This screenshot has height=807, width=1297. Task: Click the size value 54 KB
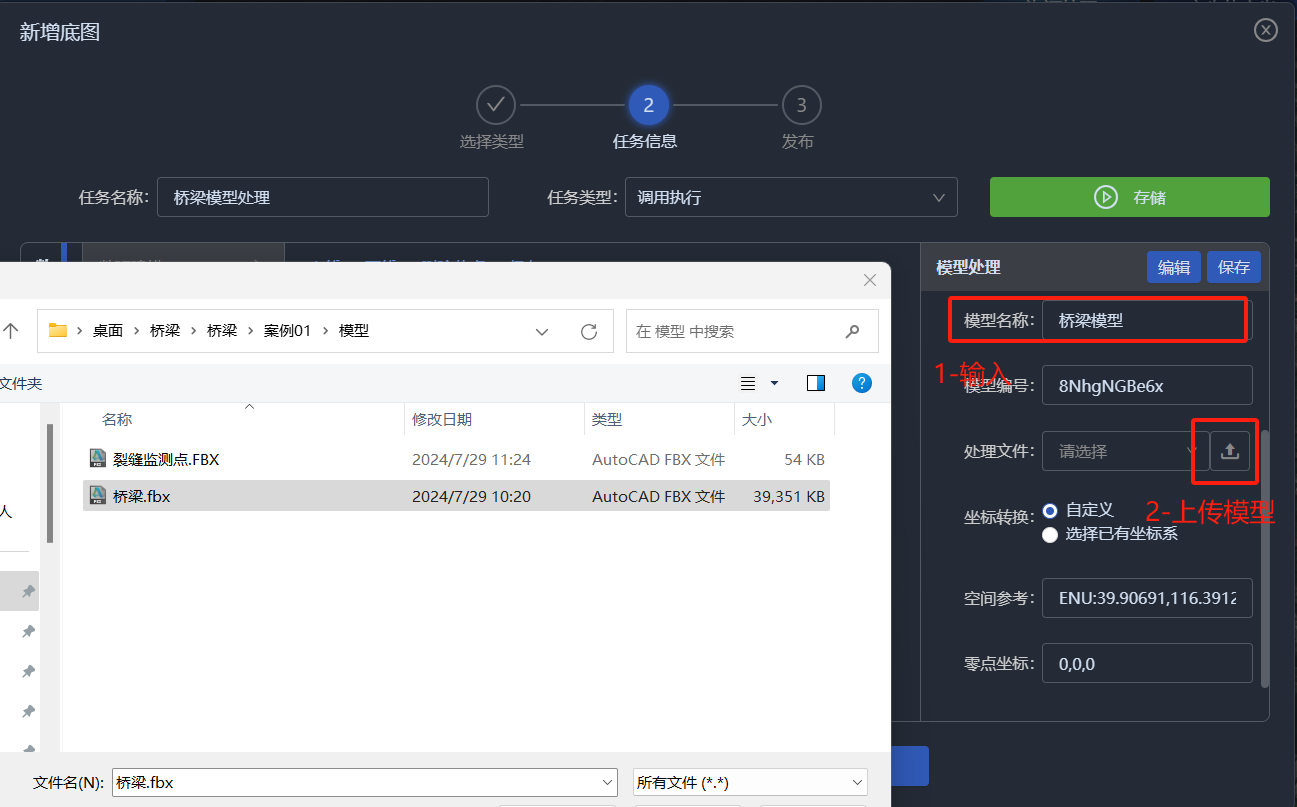pos(804,460)
